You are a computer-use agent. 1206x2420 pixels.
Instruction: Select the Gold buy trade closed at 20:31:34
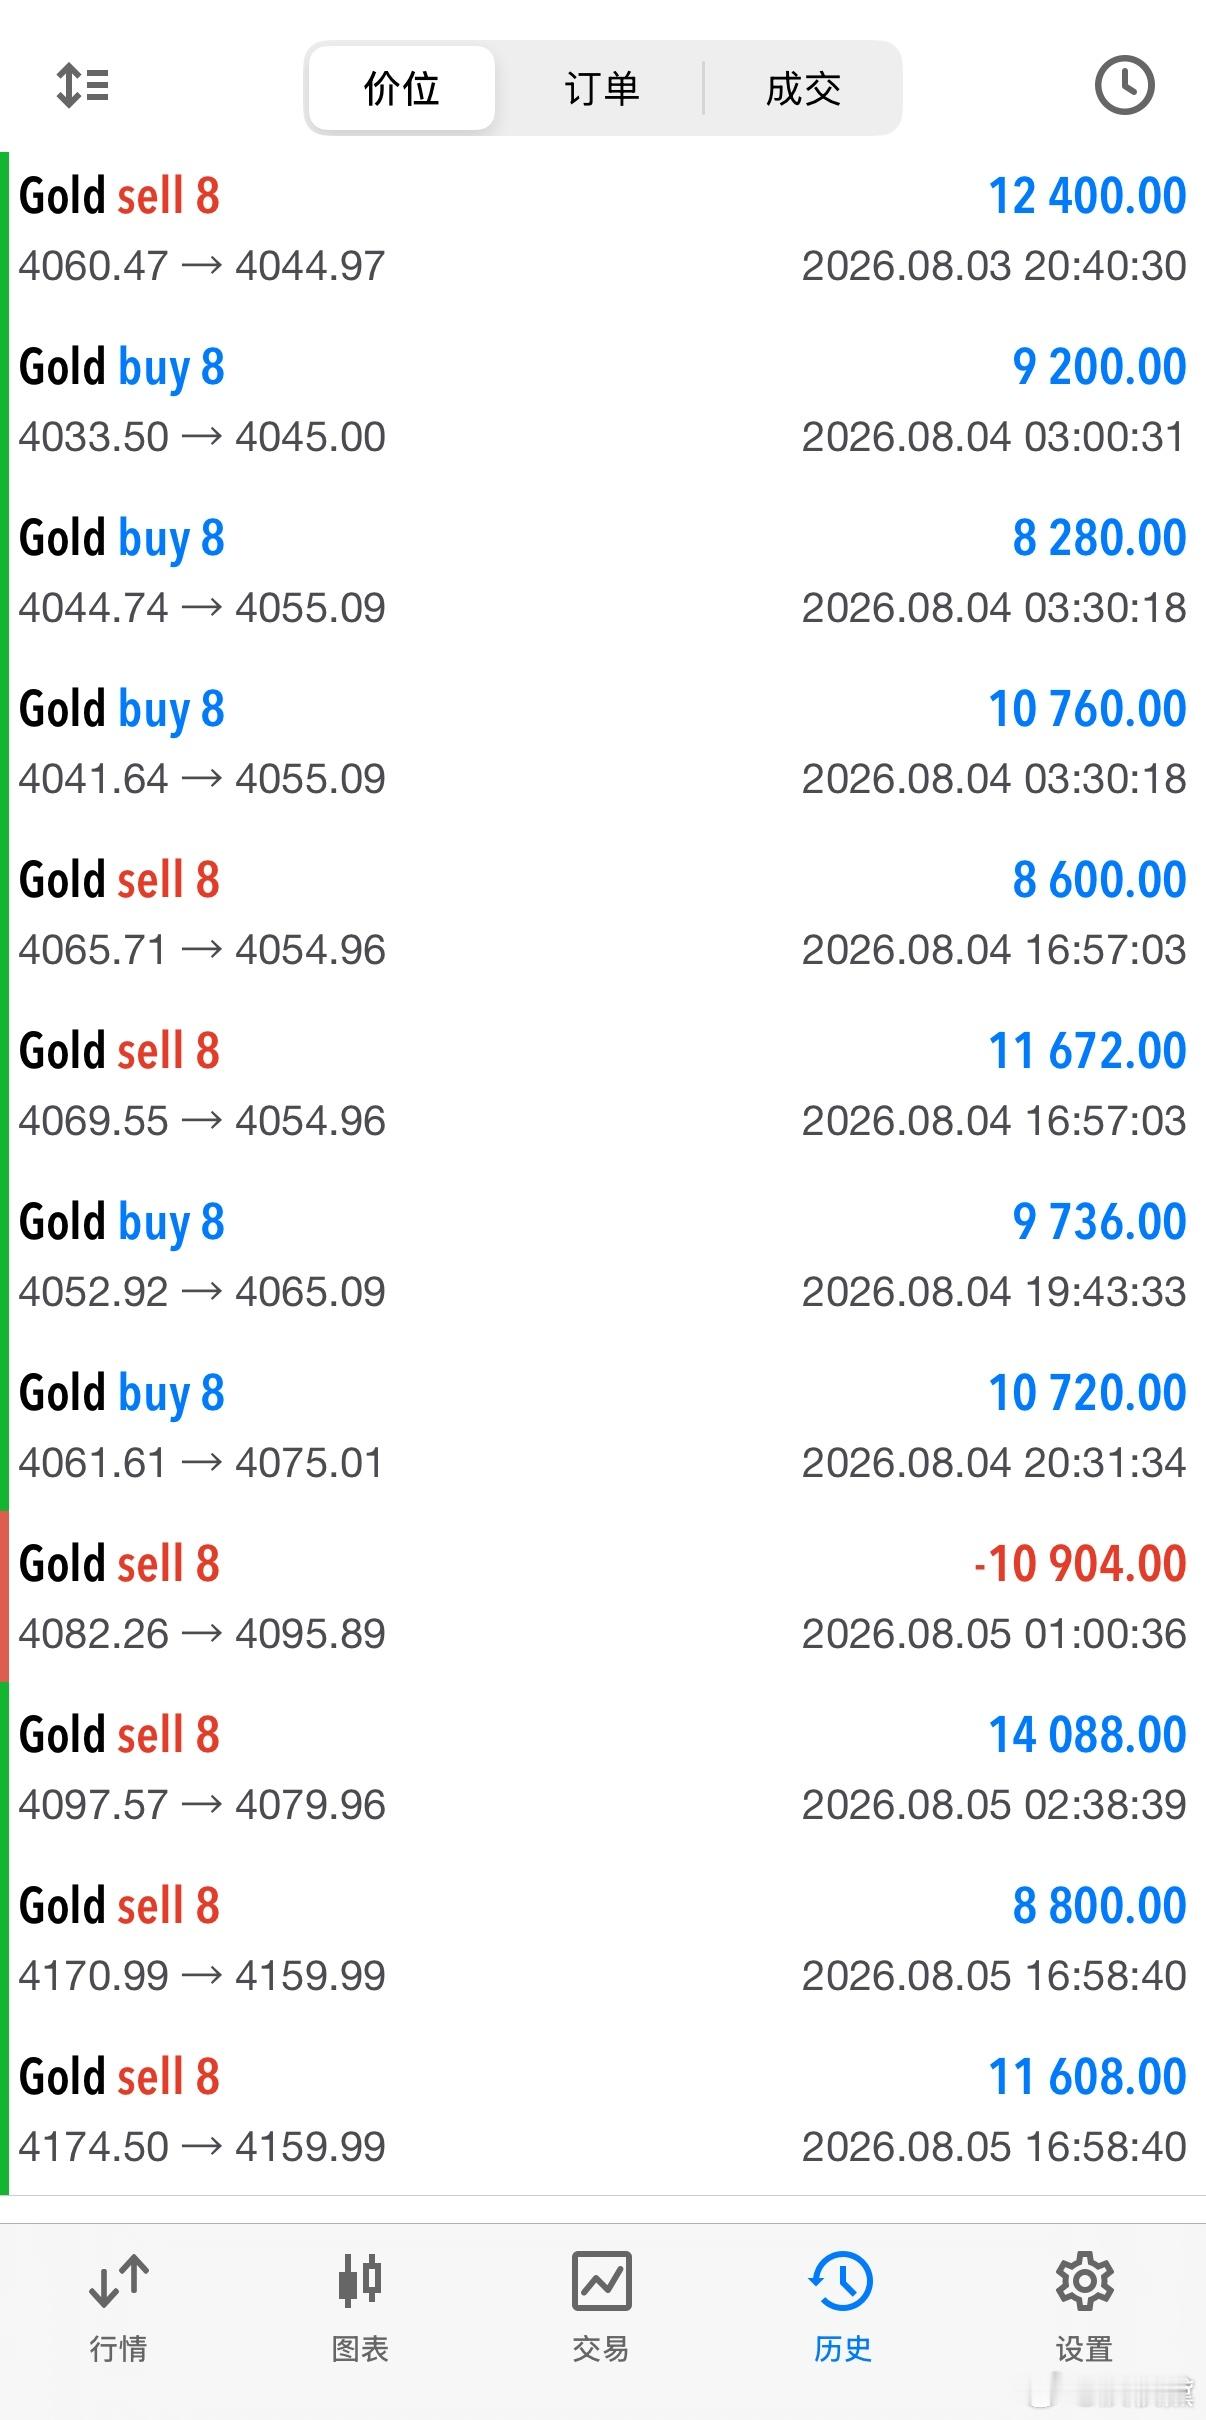pyautogui.click(x=603, y=1427)
